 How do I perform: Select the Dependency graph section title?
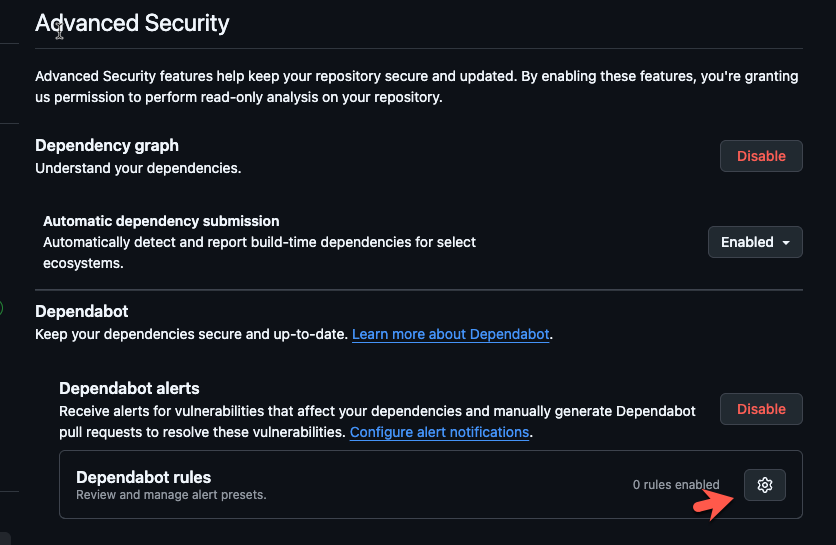pyautogui.click(x=107, y=146)
